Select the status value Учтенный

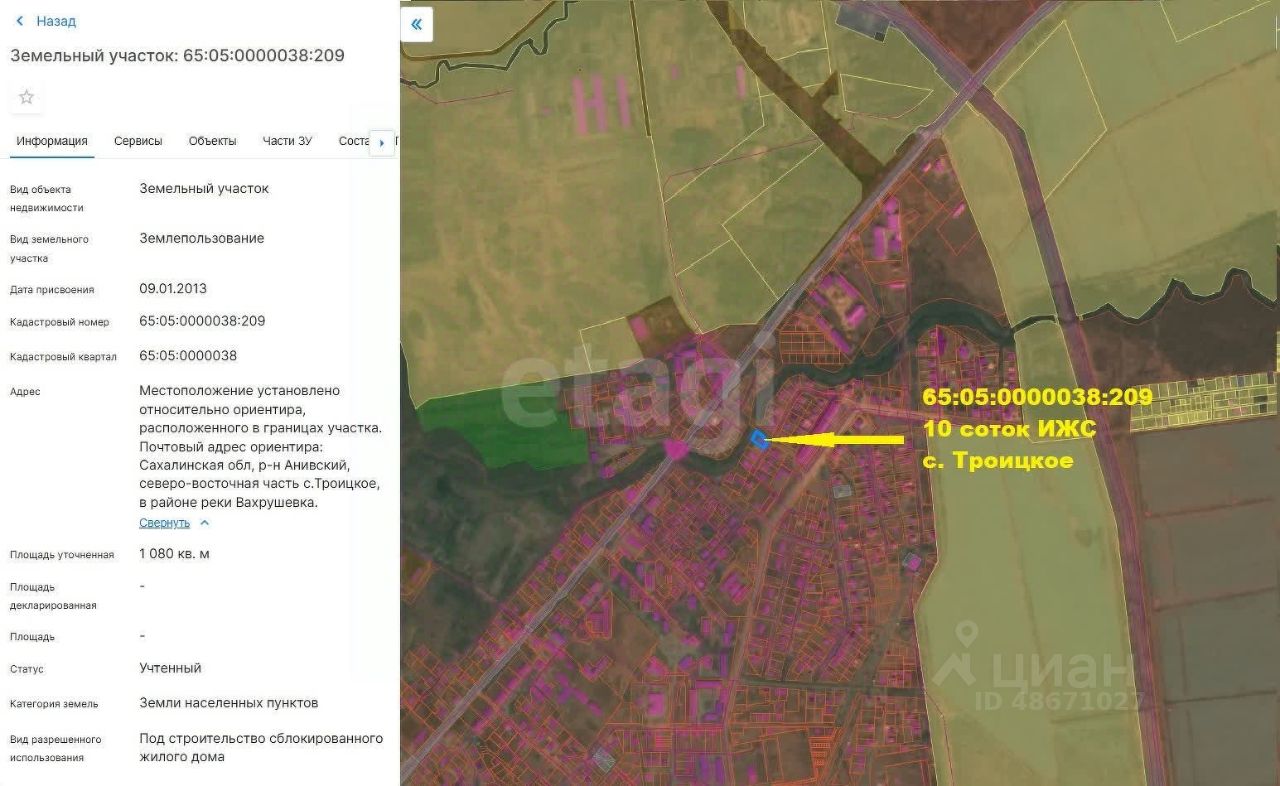171,667
